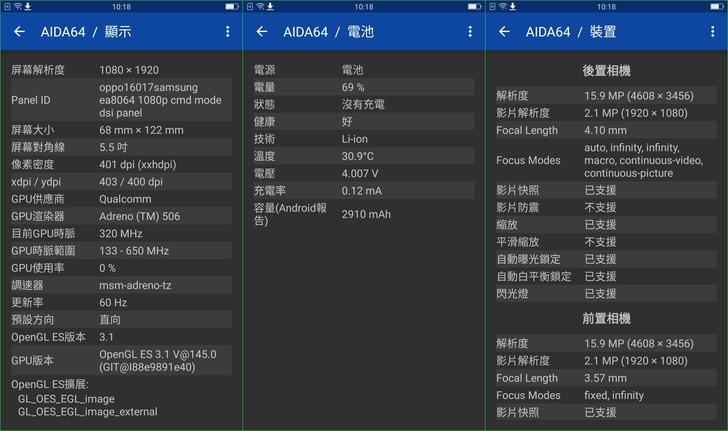Go back from the 電池 screen

pyautogui.click(x=262, y=32)
